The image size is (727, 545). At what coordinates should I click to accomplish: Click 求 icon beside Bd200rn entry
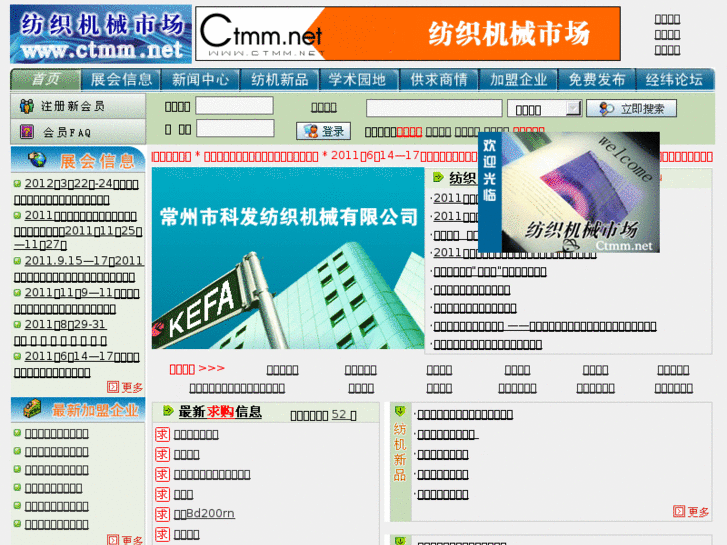point(162,513)
